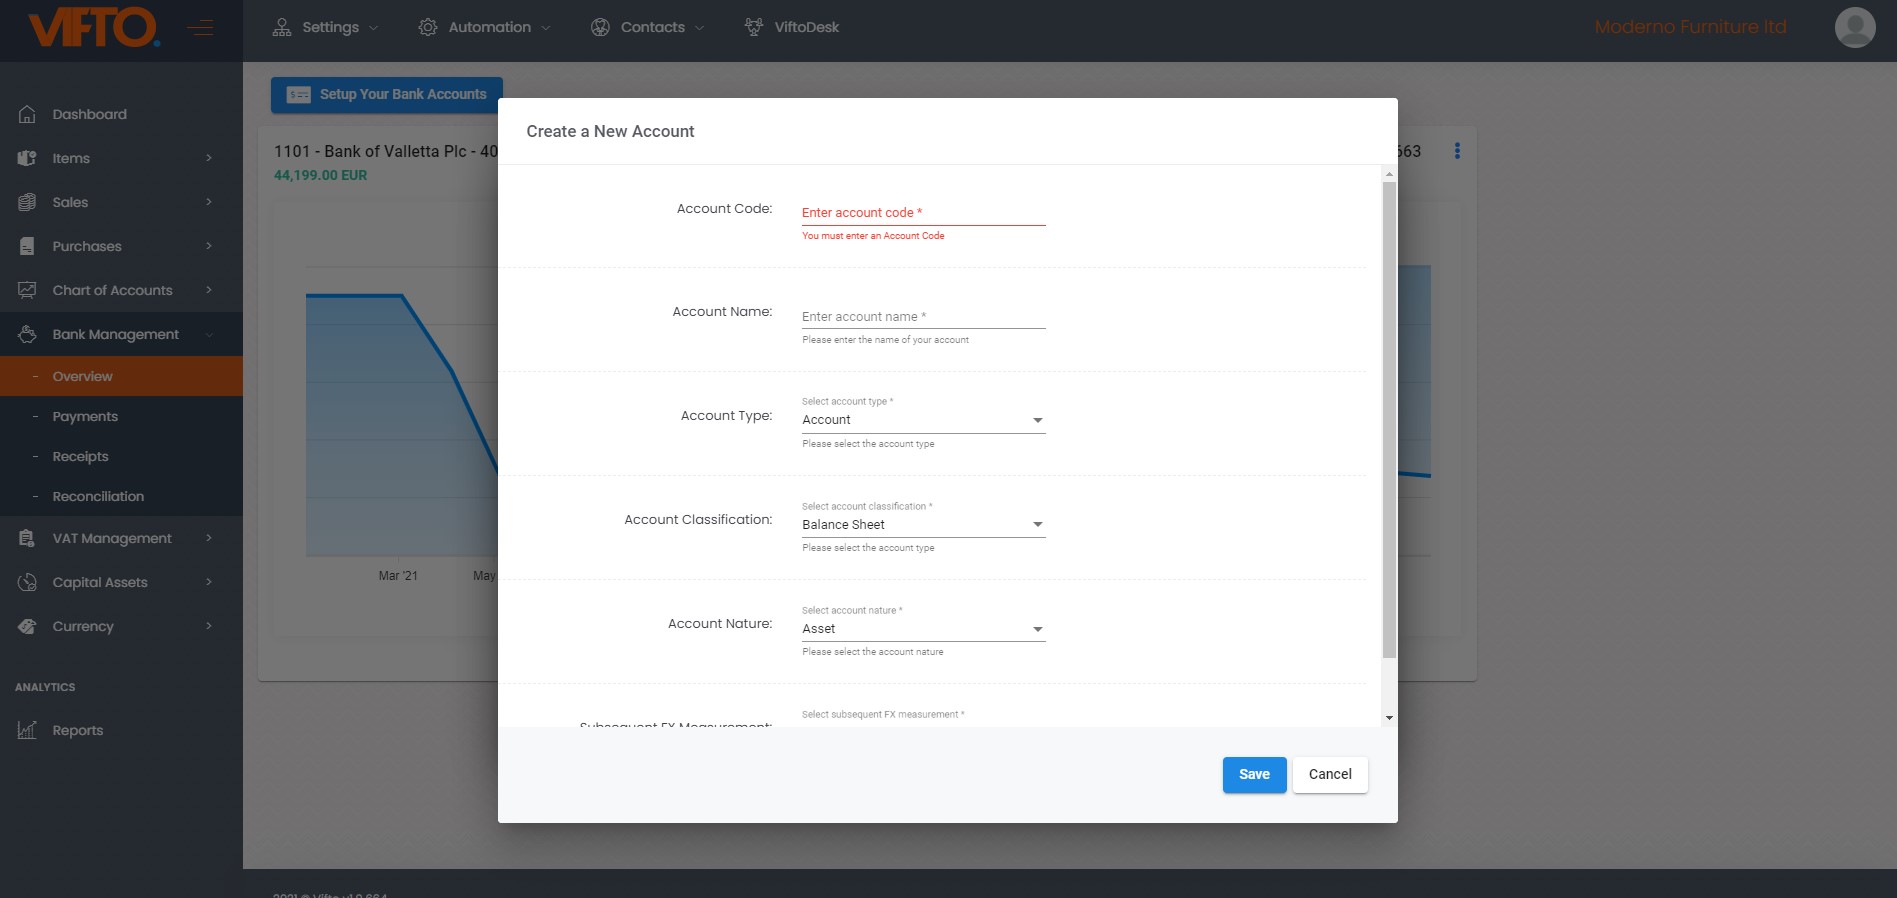Click the "Create a New Account" heading
The height and width of the screenshot is (898, 1897).
[x=610, y=131]
